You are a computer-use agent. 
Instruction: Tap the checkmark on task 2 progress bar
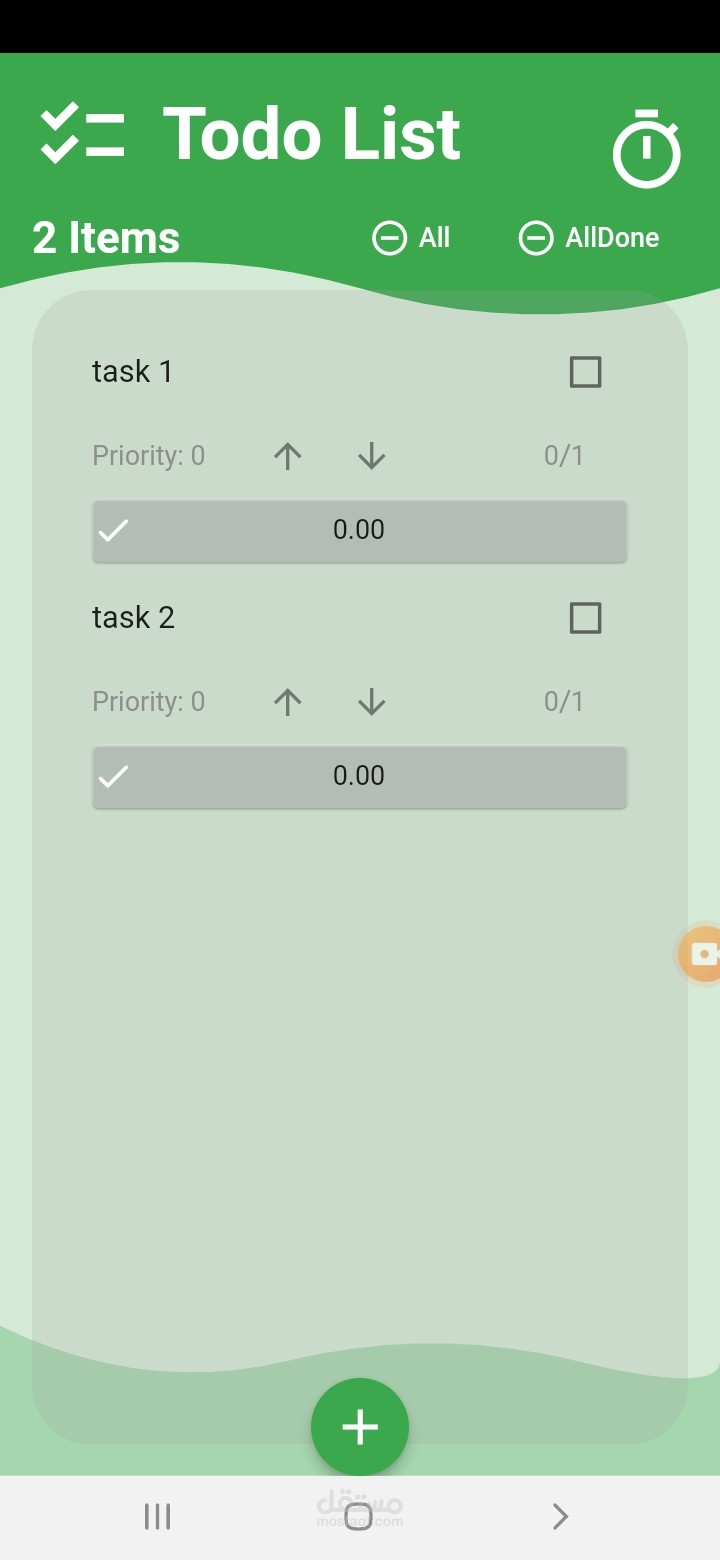click(114, 776)
